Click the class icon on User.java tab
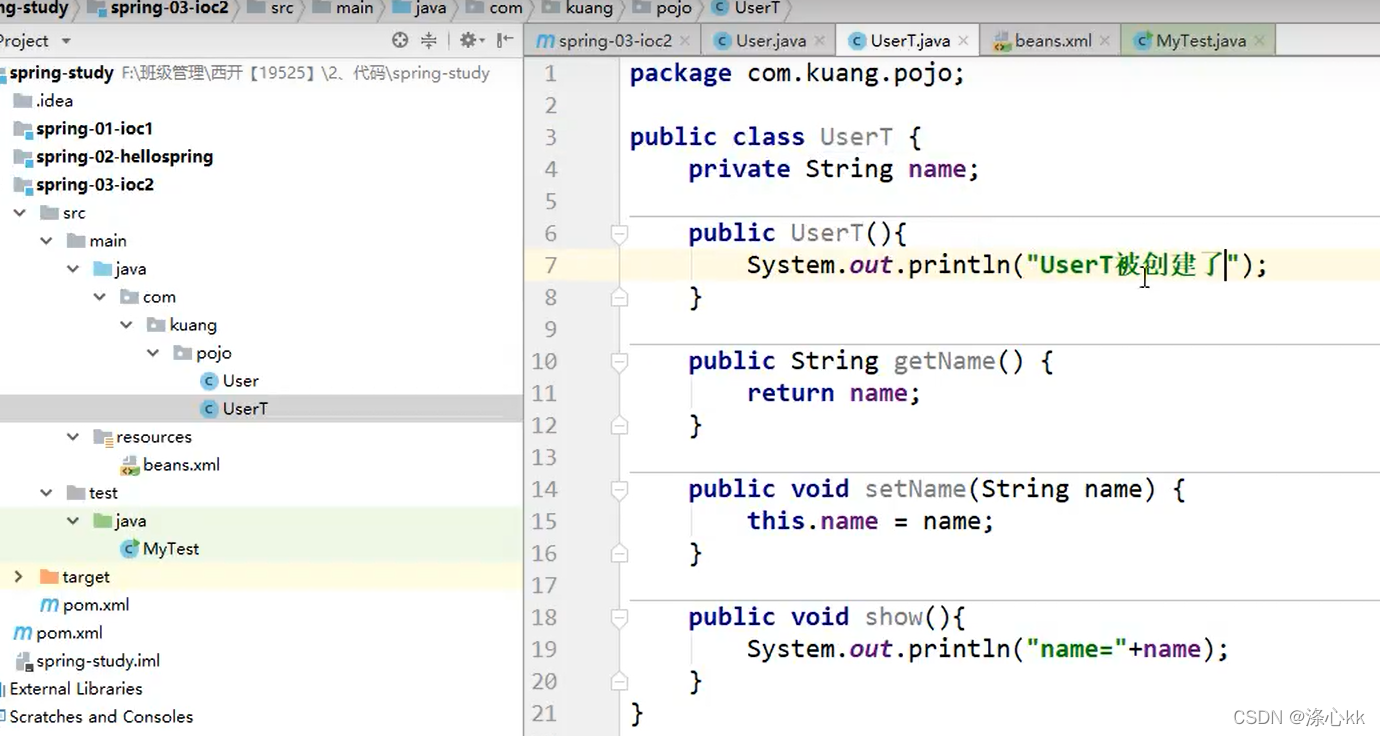 723,41
